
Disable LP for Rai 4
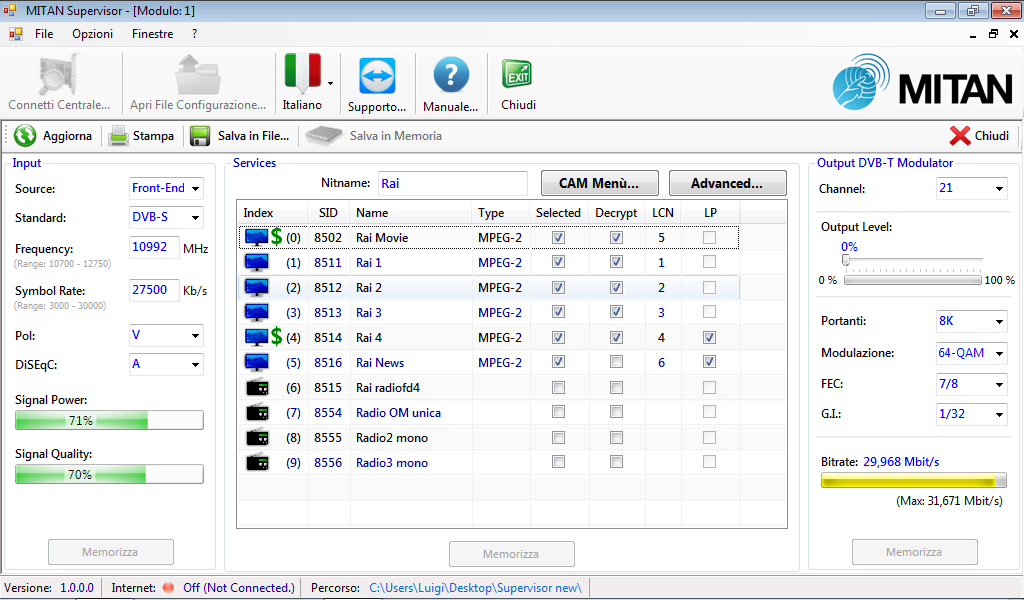(709, 338)
